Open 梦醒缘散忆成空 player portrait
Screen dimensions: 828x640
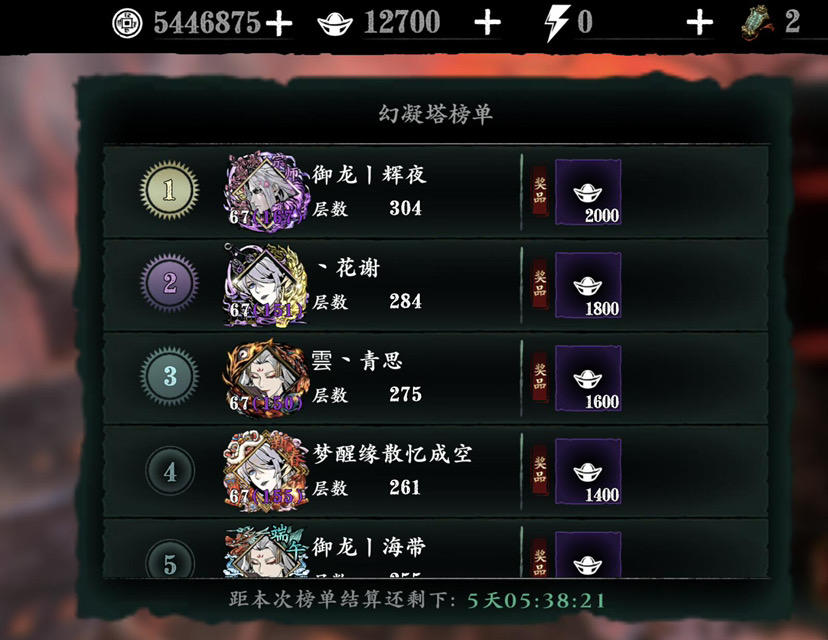266,471
